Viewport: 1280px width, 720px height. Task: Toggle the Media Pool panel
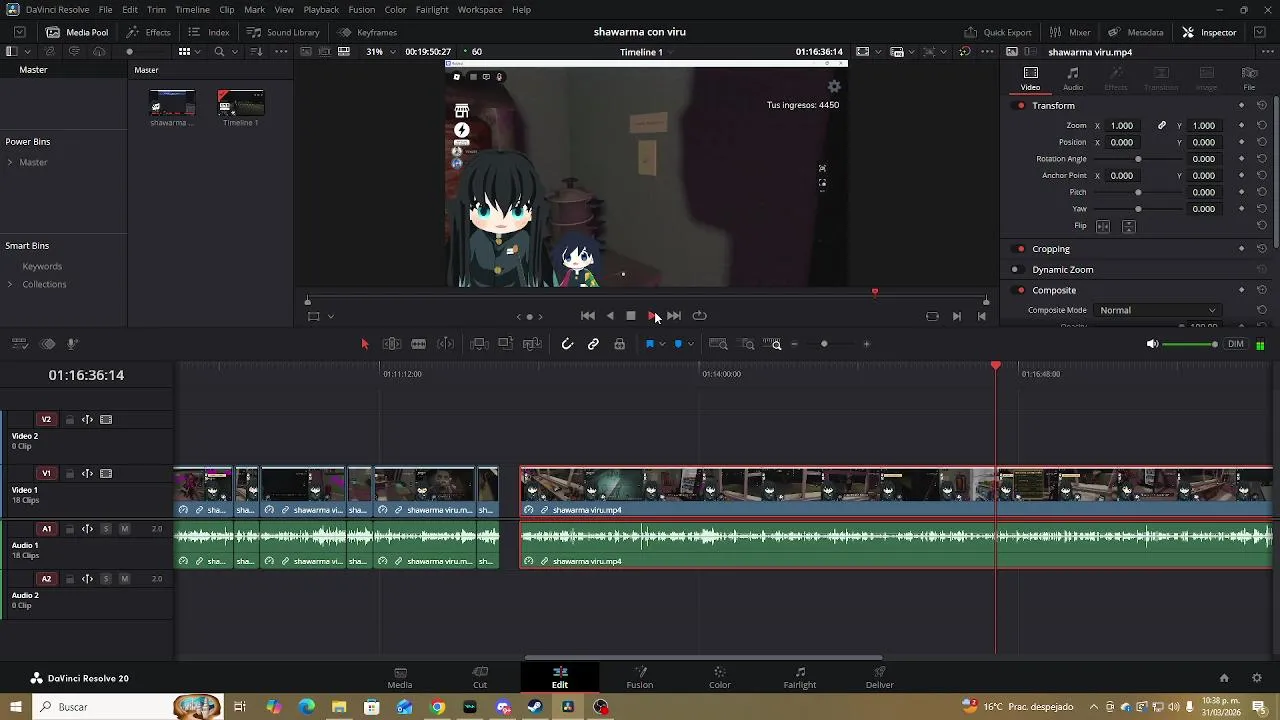tap(77, 32)
